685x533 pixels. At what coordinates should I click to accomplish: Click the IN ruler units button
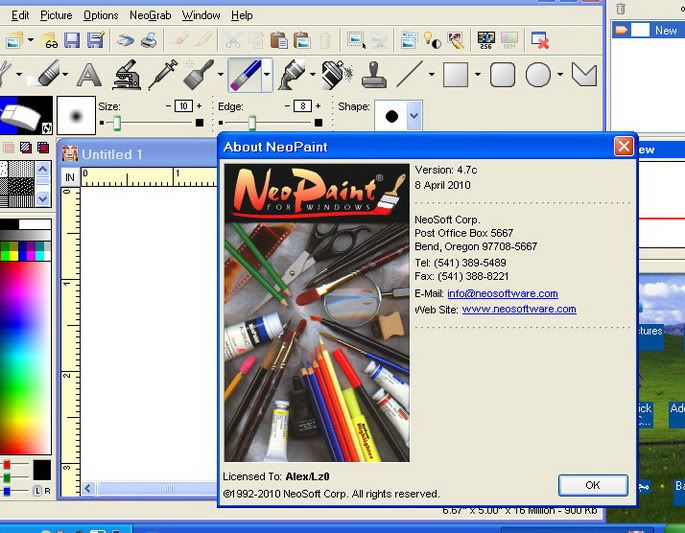click(x=70, y=177)
